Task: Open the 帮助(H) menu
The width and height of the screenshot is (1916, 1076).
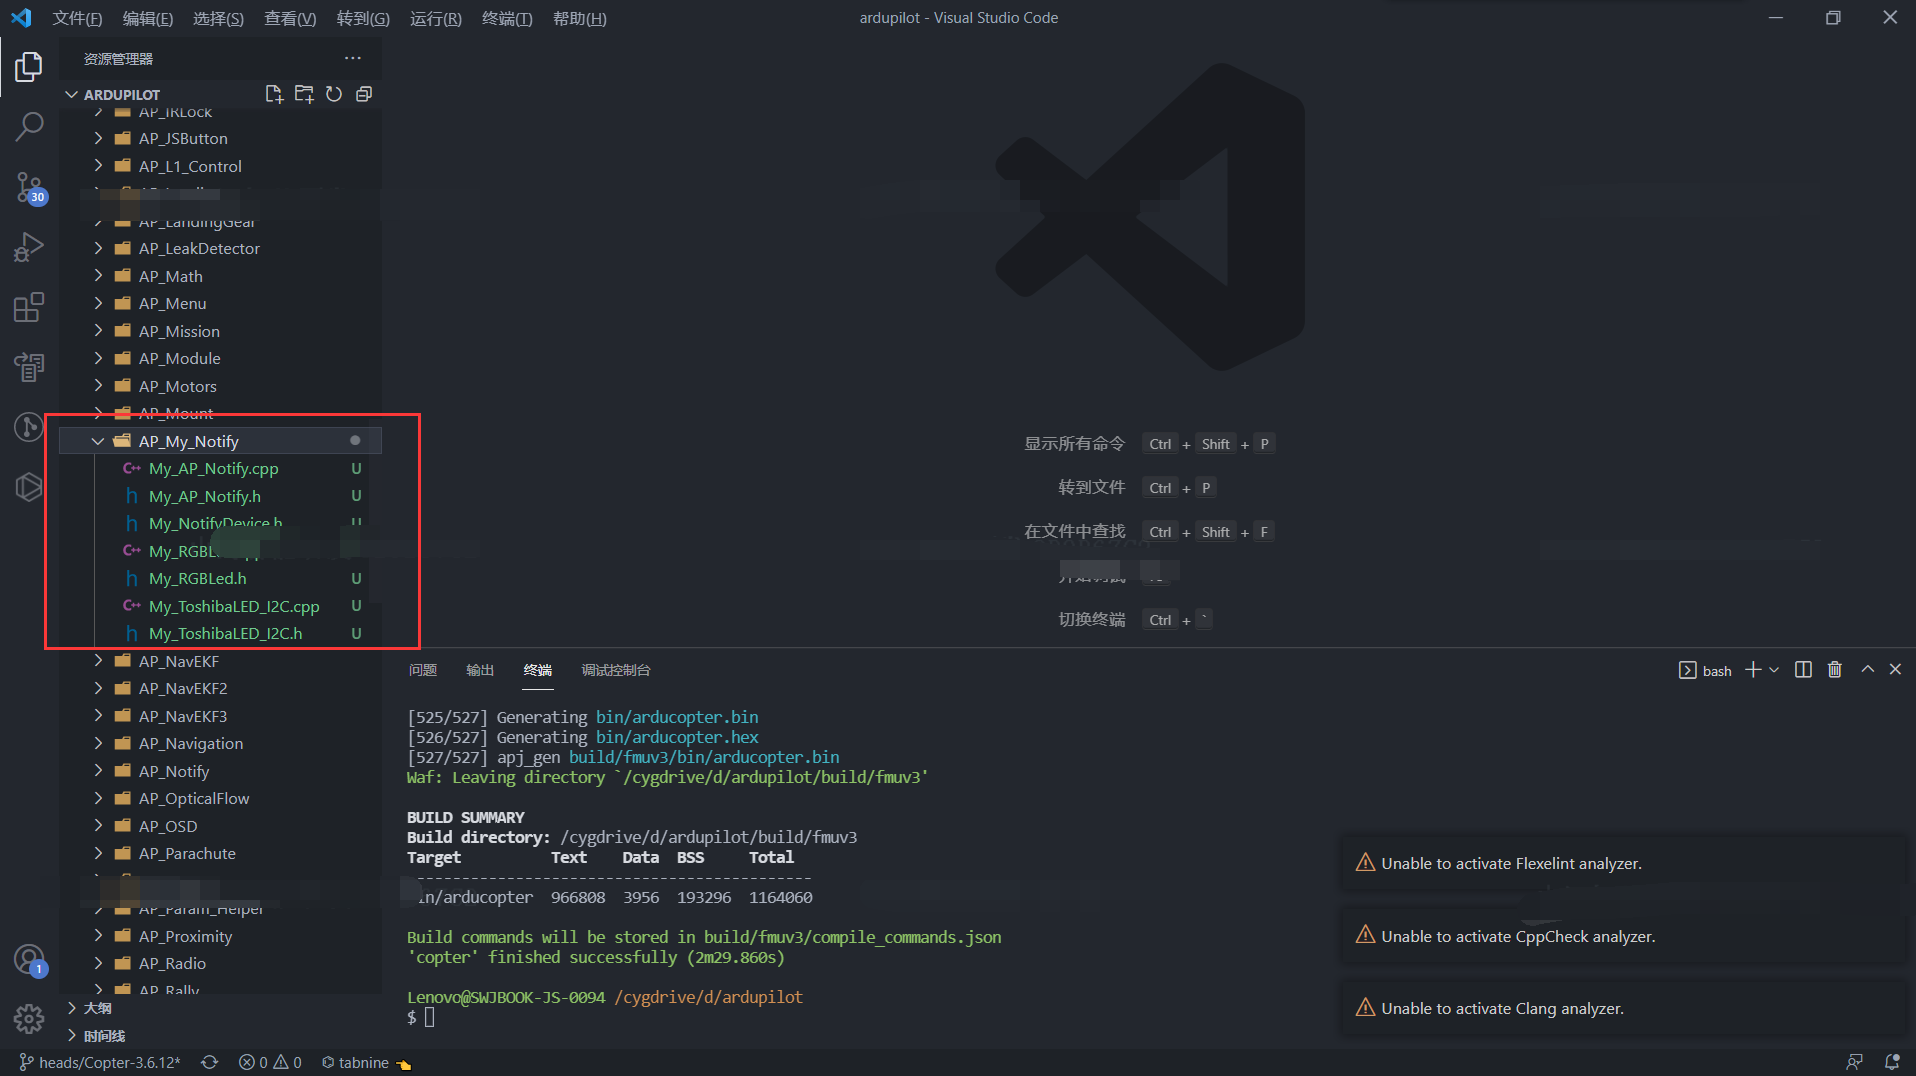Action: click(x=580, y=18)
